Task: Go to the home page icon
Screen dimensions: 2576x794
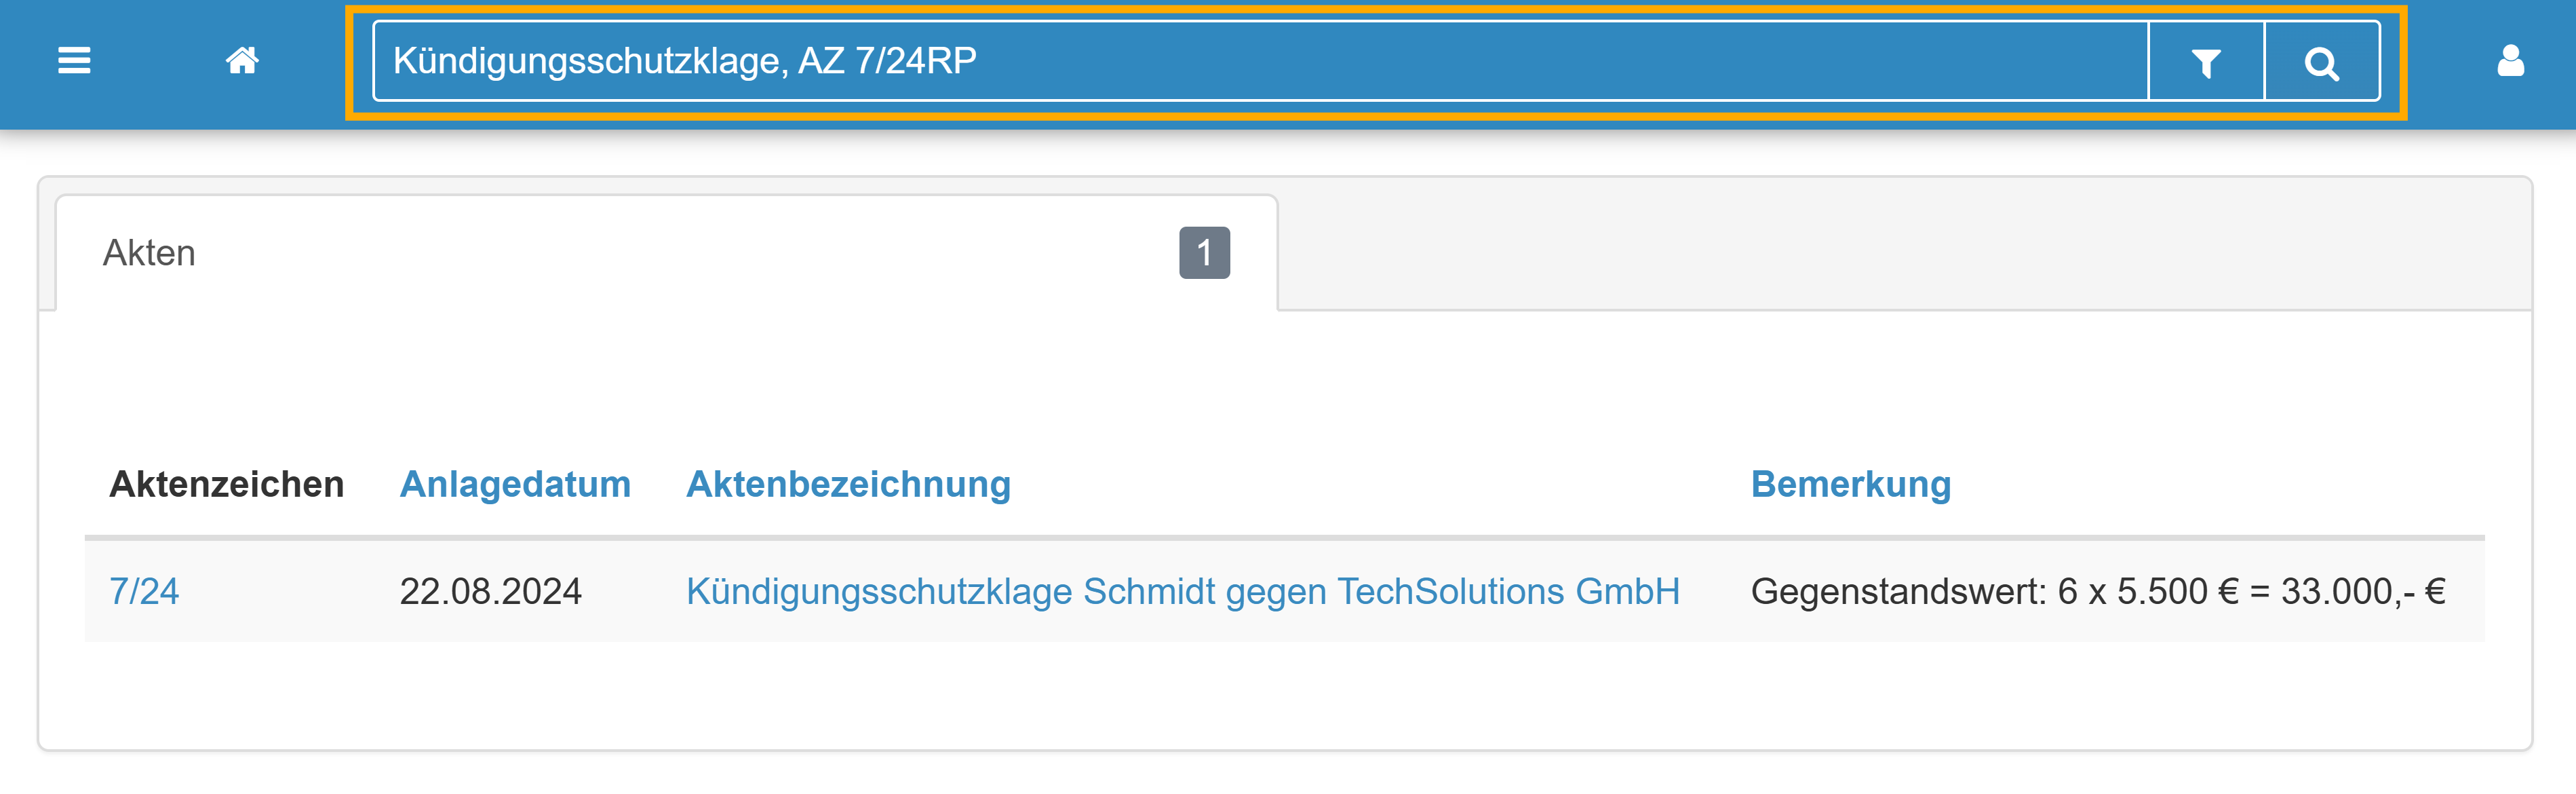Action: 242,61
